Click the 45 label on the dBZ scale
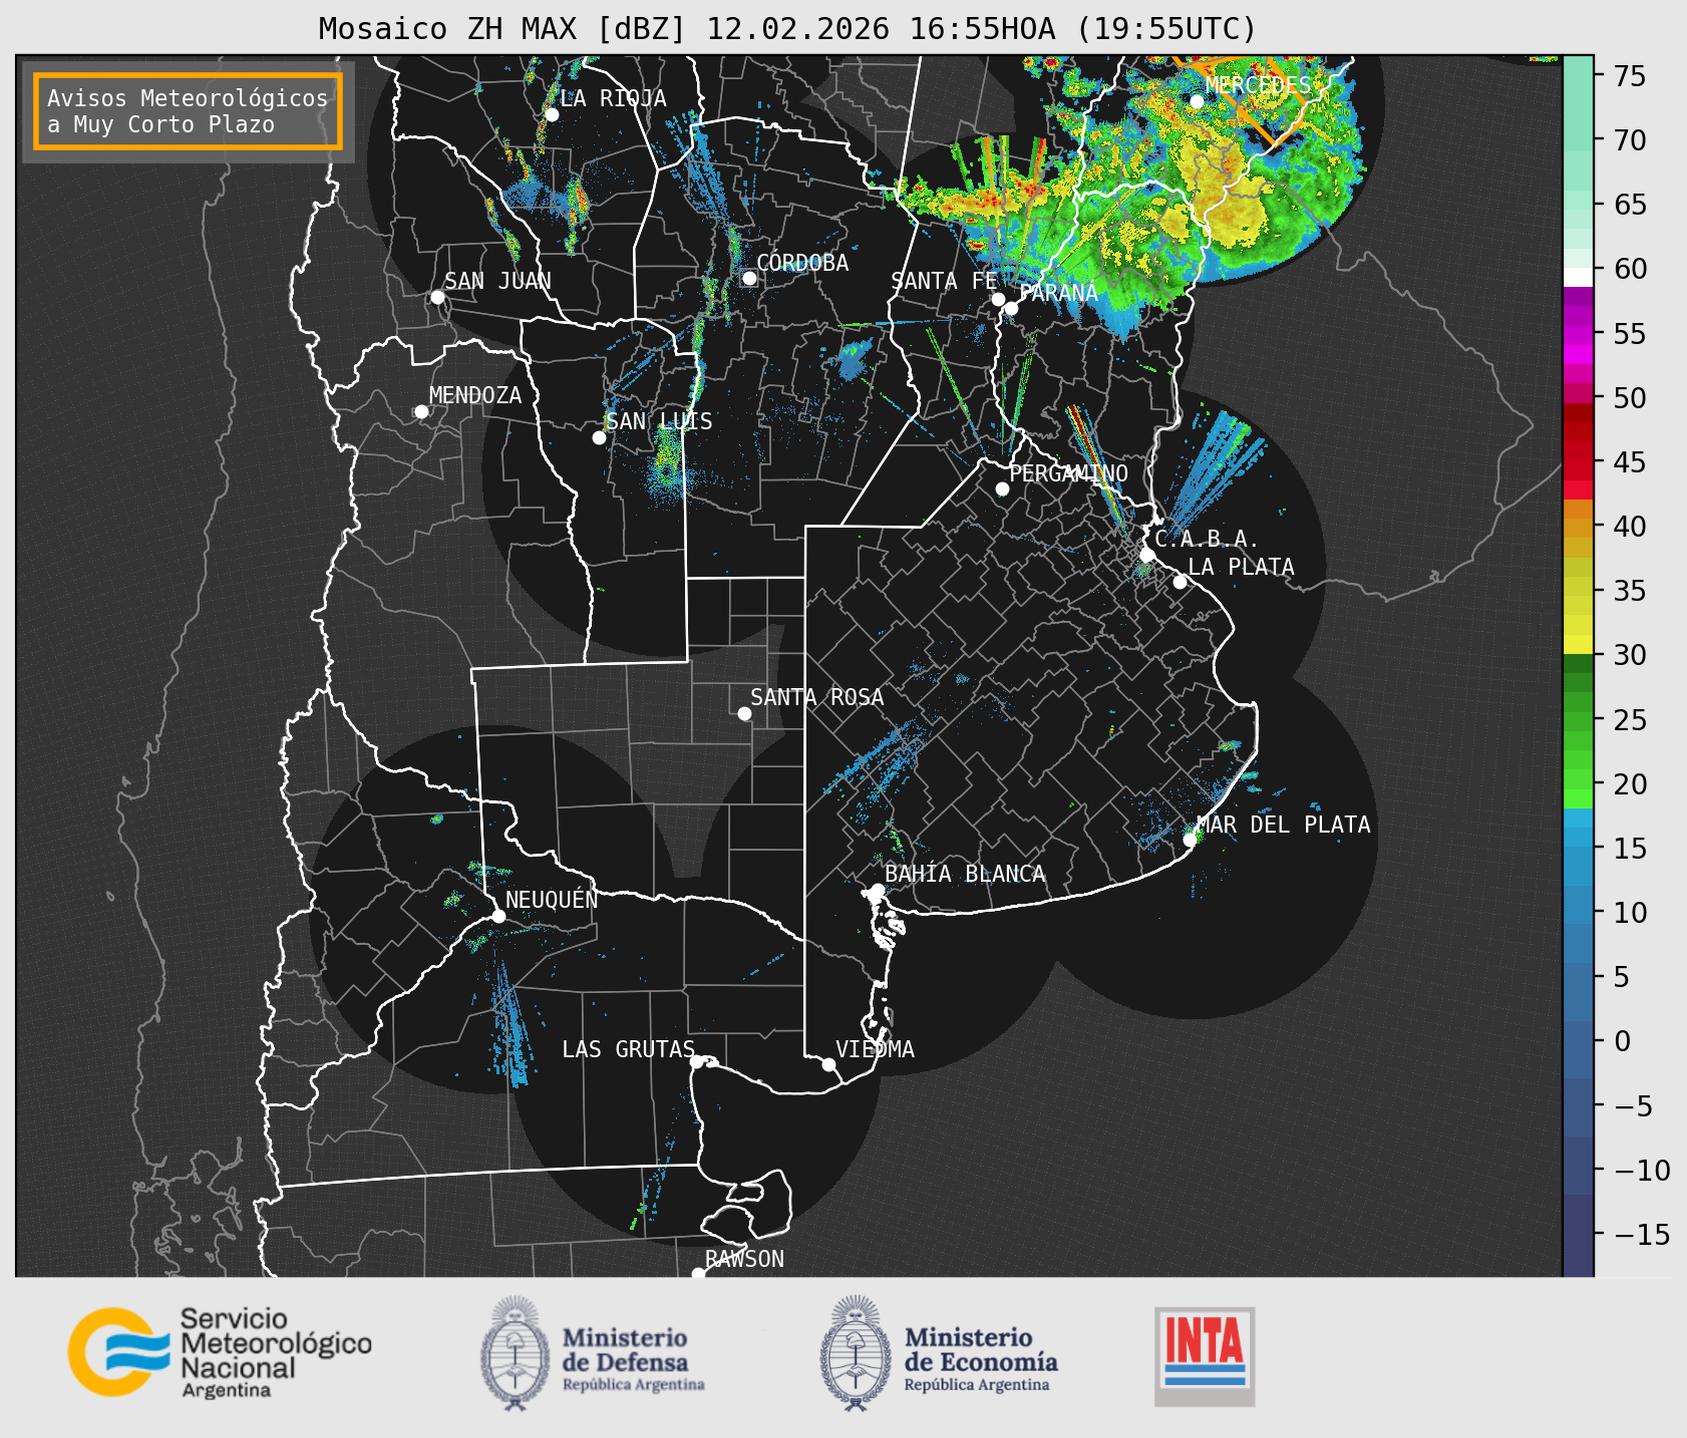The height and width of the screenshot is (1438, 1687). [1629, 462]
